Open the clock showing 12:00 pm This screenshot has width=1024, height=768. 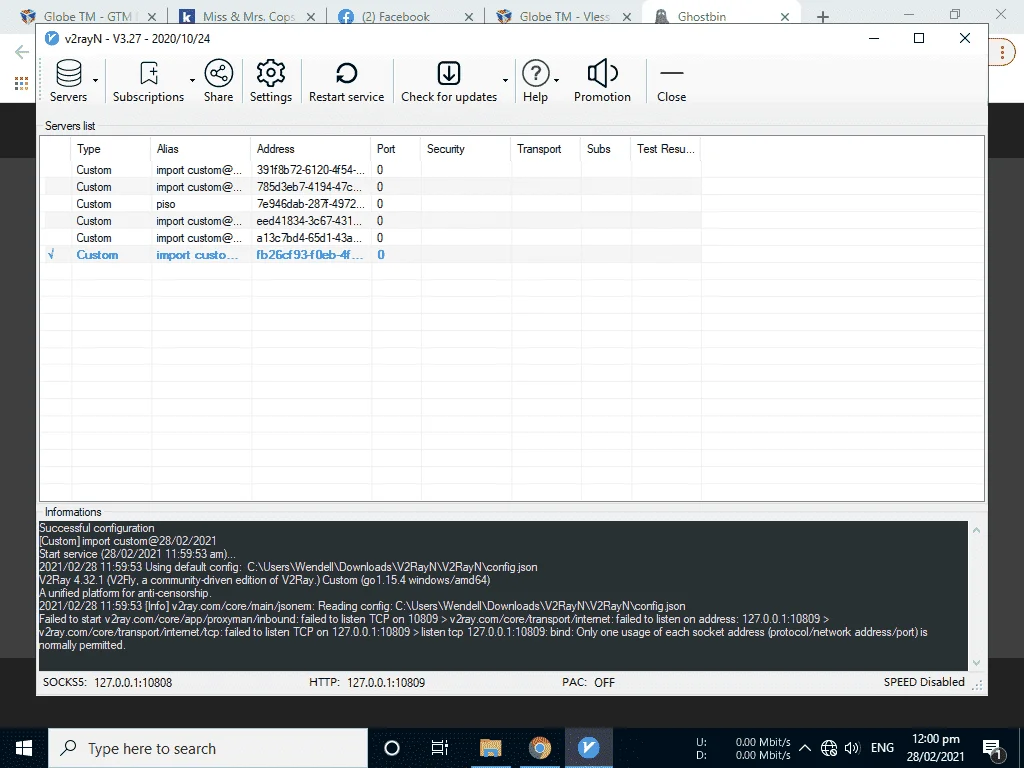coord(935,748)
